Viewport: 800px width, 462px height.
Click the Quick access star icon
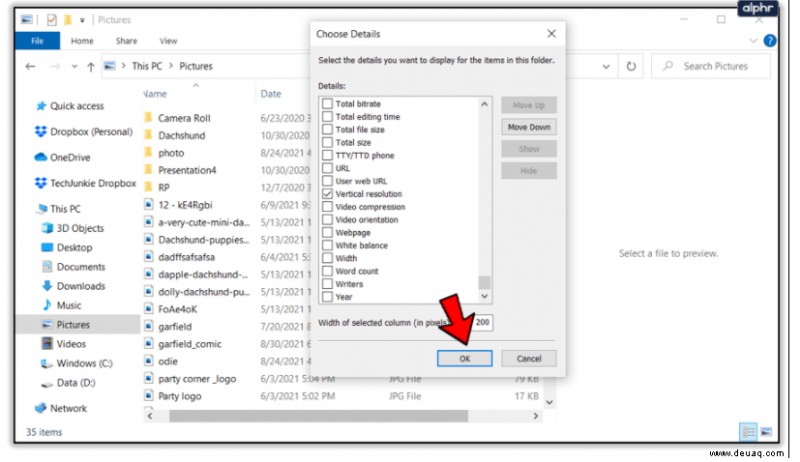point(41,106)
